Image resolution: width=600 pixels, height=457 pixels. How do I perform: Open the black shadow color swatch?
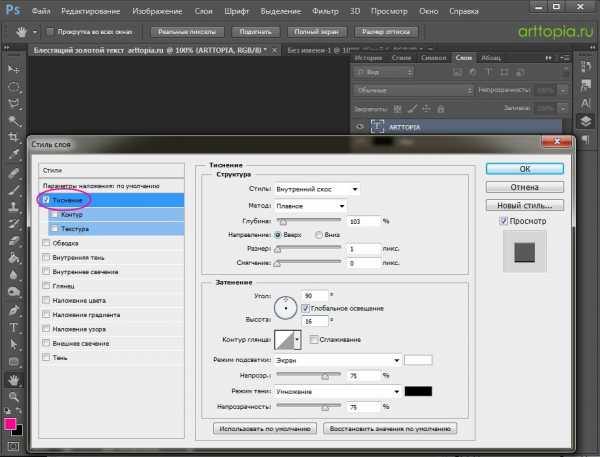tap(418, 391)
